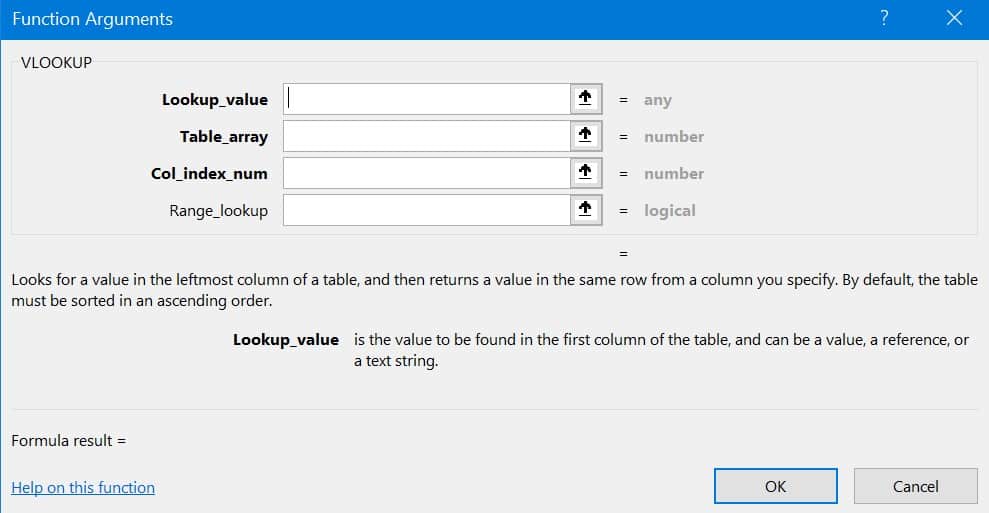This screenshot has height=513, width=989.
Task: Focus the Table_array text field
Action: coord(427,136)
